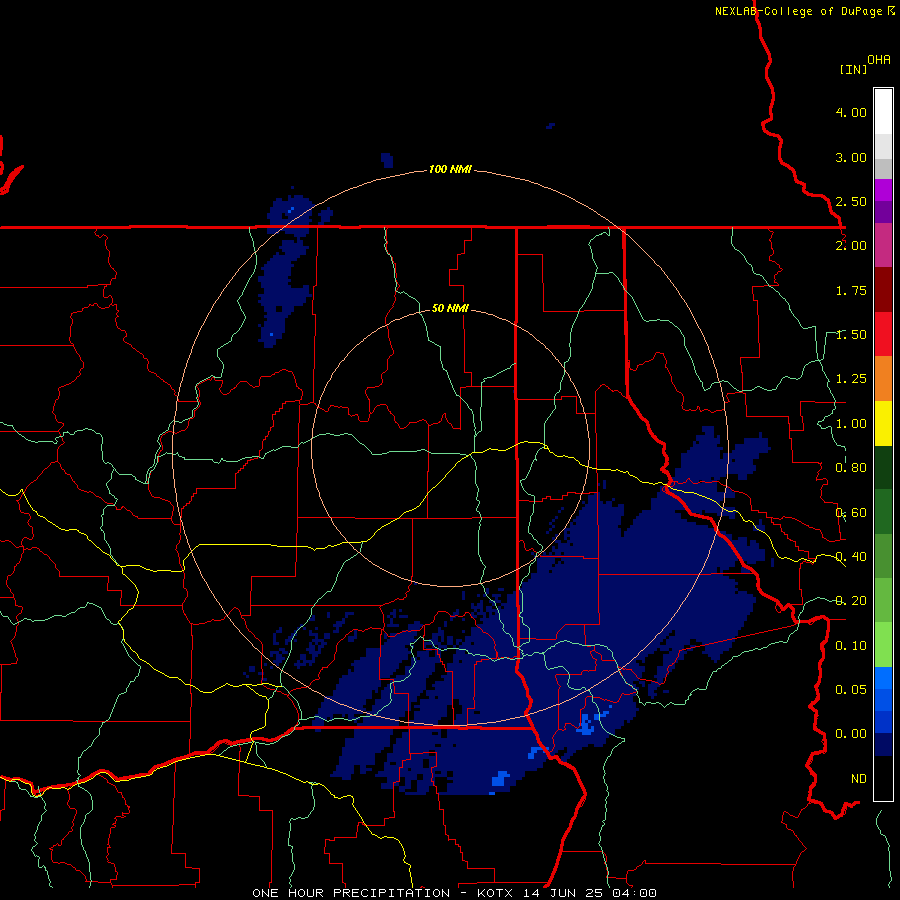Click the NEXLAB-College of DuPage credit text
This screenshot has height=900, width=900.
[804, 11]
